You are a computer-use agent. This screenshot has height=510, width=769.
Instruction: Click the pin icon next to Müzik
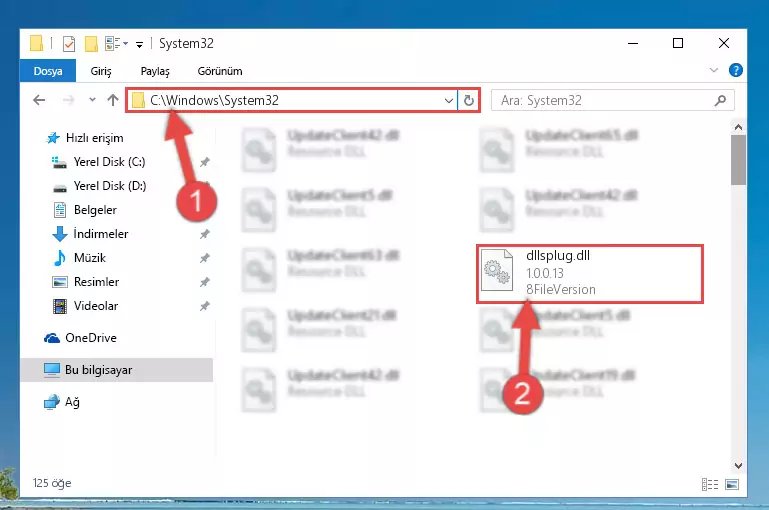tap(205, 258)
